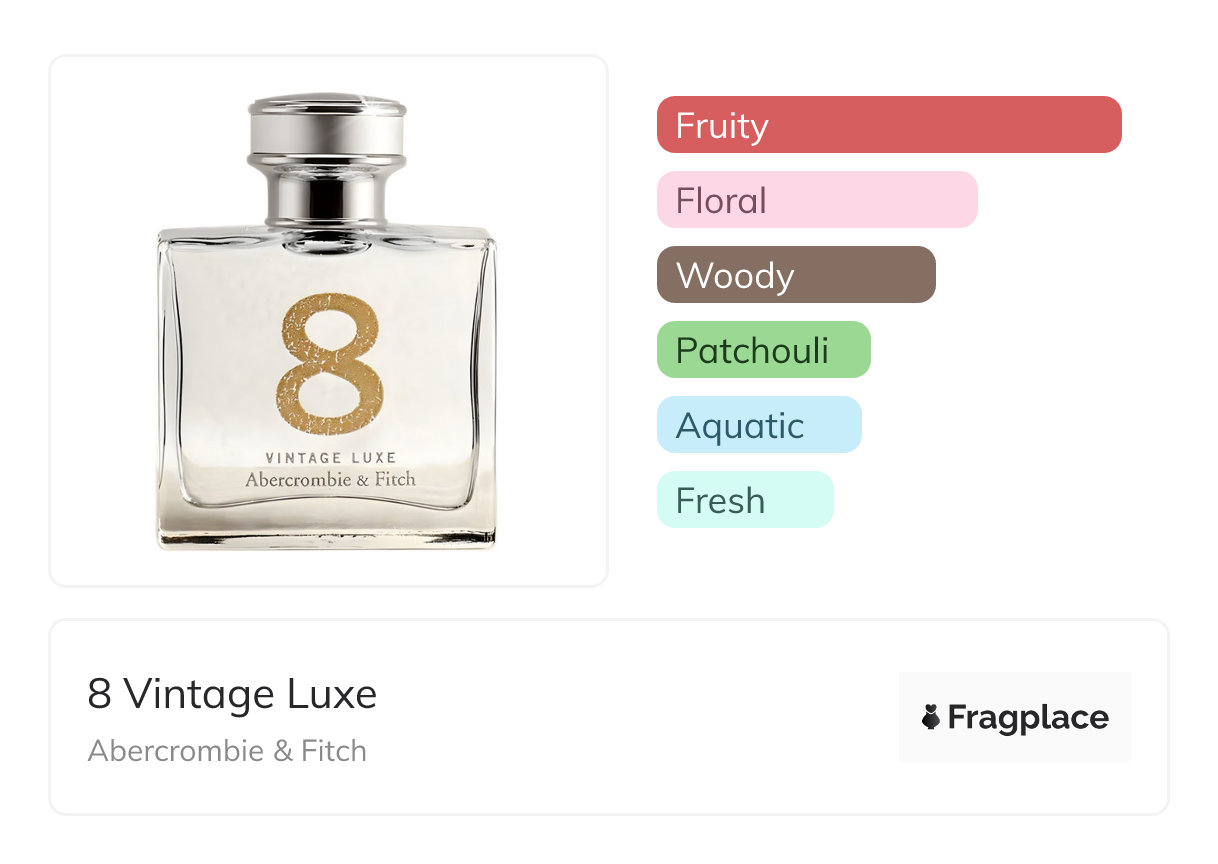Click the Patchouli accord bar
The width and height of the screenshot is (1218, 864).
(764, 350)
